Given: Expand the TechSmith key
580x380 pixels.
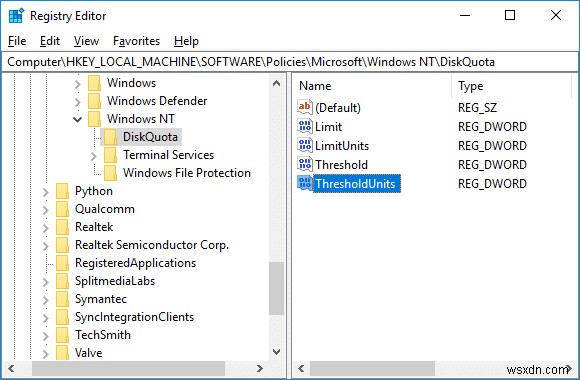Looking at the screenshot, I should point(45,336).
